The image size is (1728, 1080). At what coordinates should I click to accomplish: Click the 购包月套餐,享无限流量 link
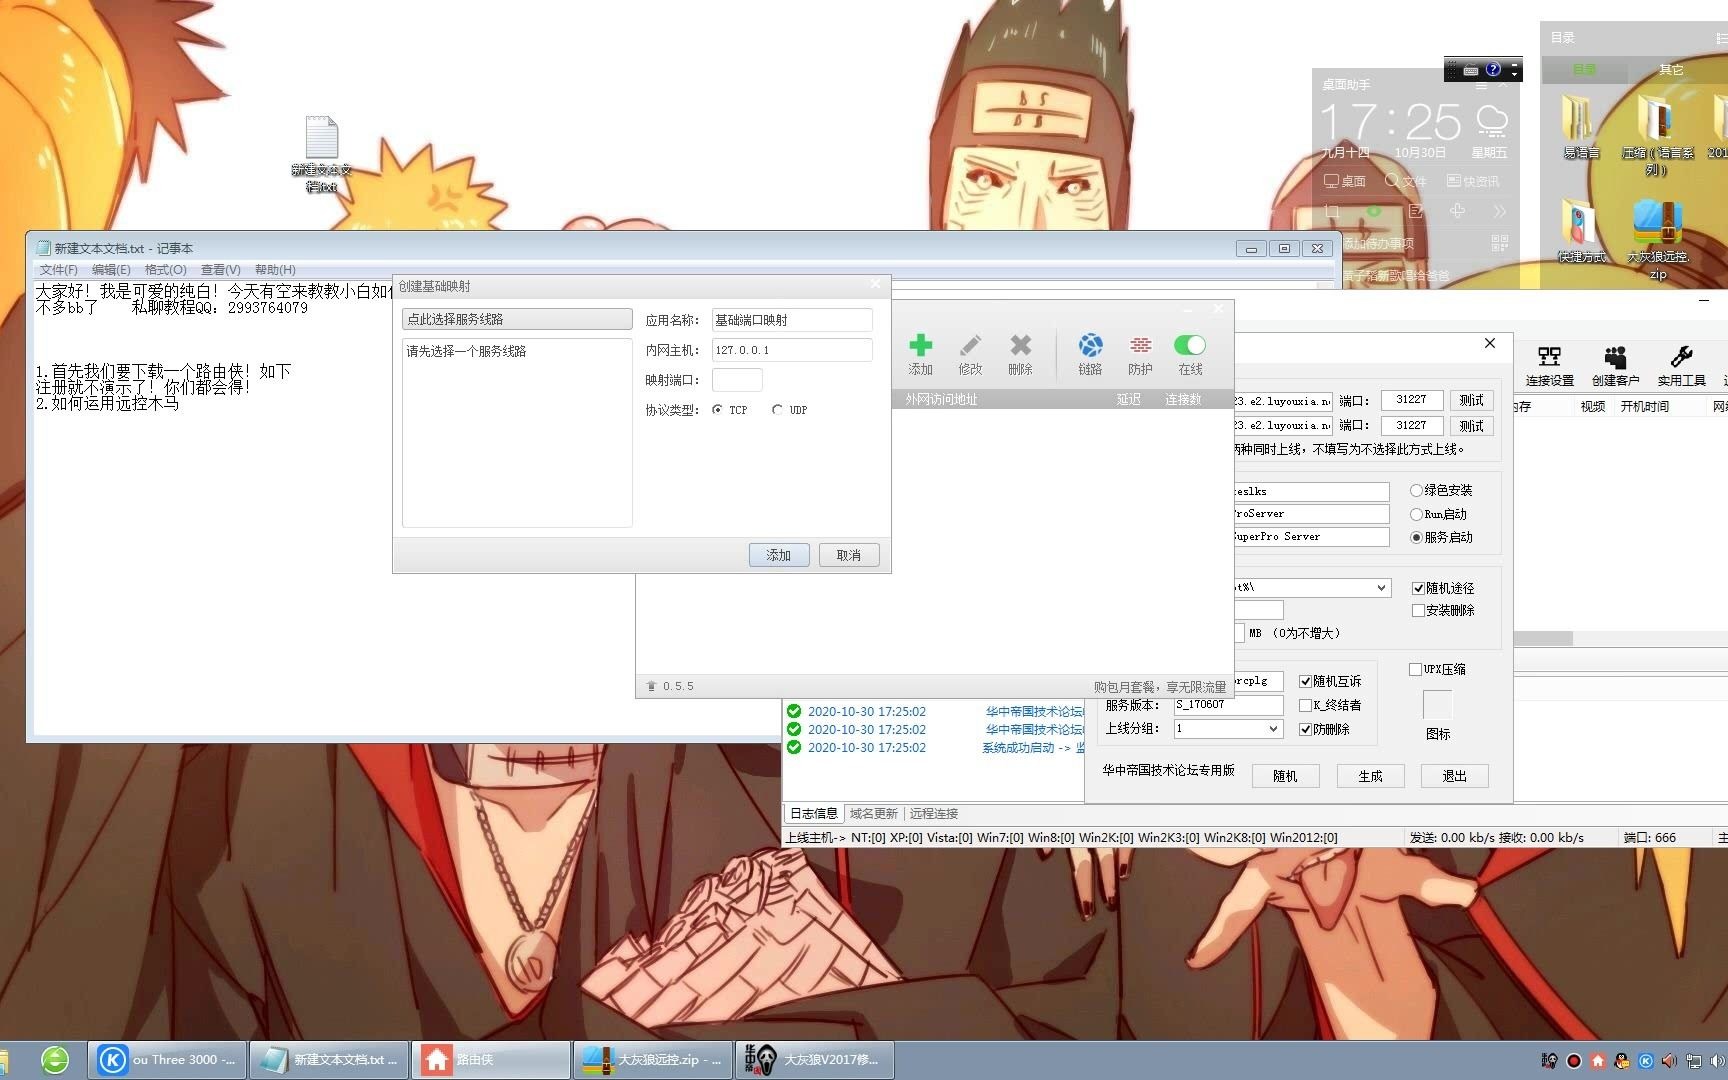1160,687
